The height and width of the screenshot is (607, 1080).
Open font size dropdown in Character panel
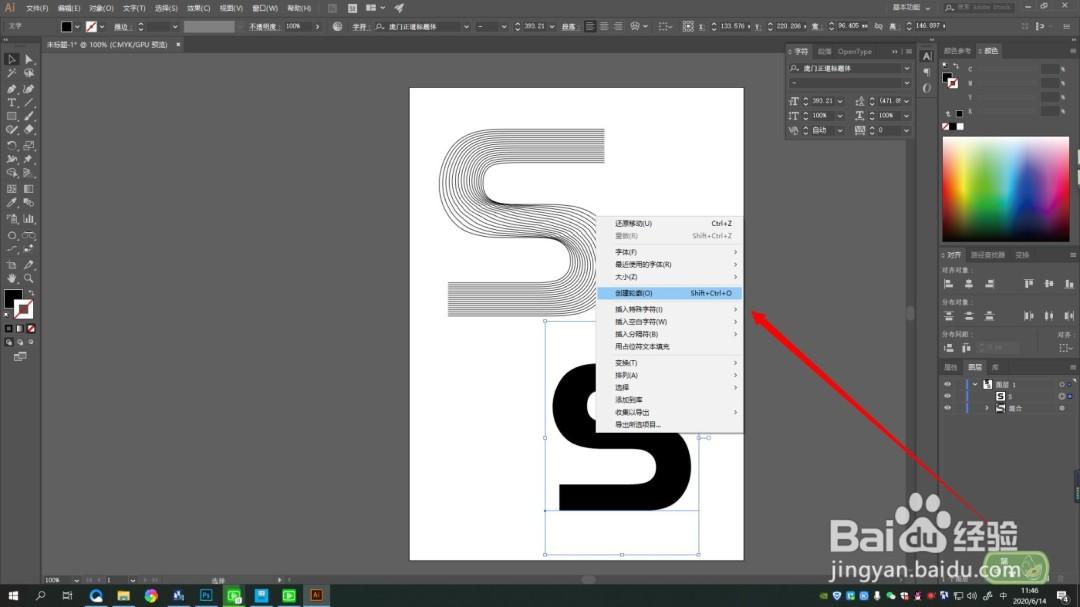[840, 101]
